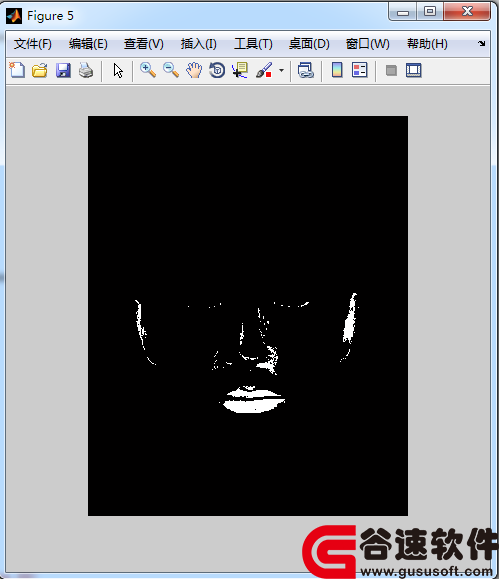Screen dimensions: 499x579
Task: Click the Link Plot icon
Action: pos(306,70)
